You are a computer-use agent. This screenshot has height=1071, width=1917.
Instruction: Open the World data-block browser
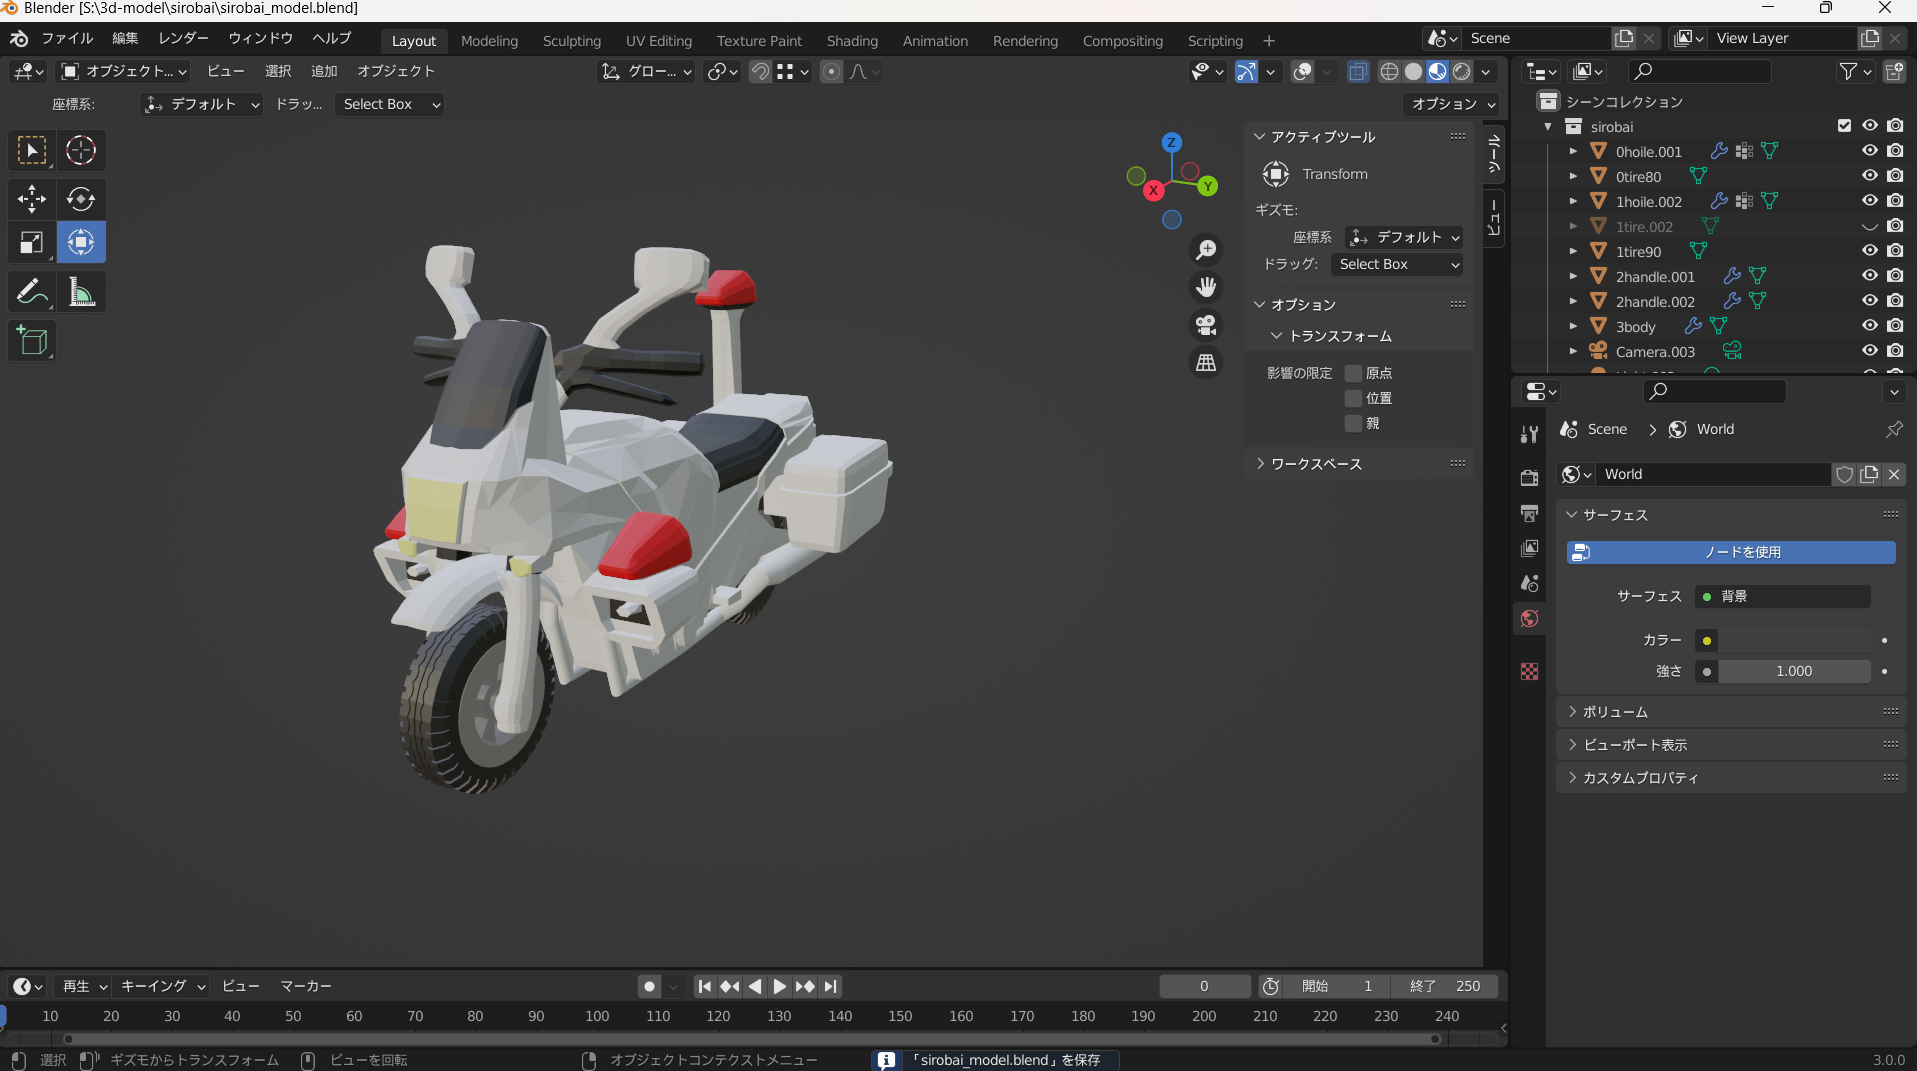1575,474
